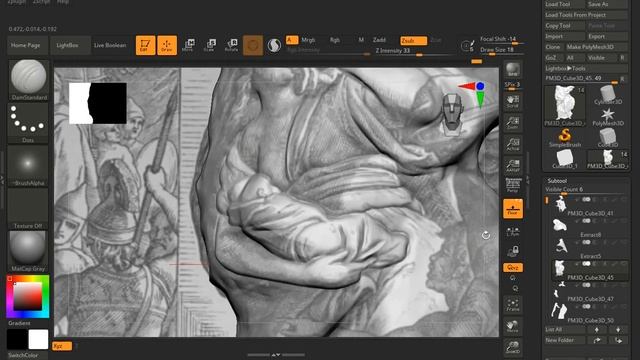
Task: Select the PM3D_Cube3D_41 subtool
Action: [588, 206]
